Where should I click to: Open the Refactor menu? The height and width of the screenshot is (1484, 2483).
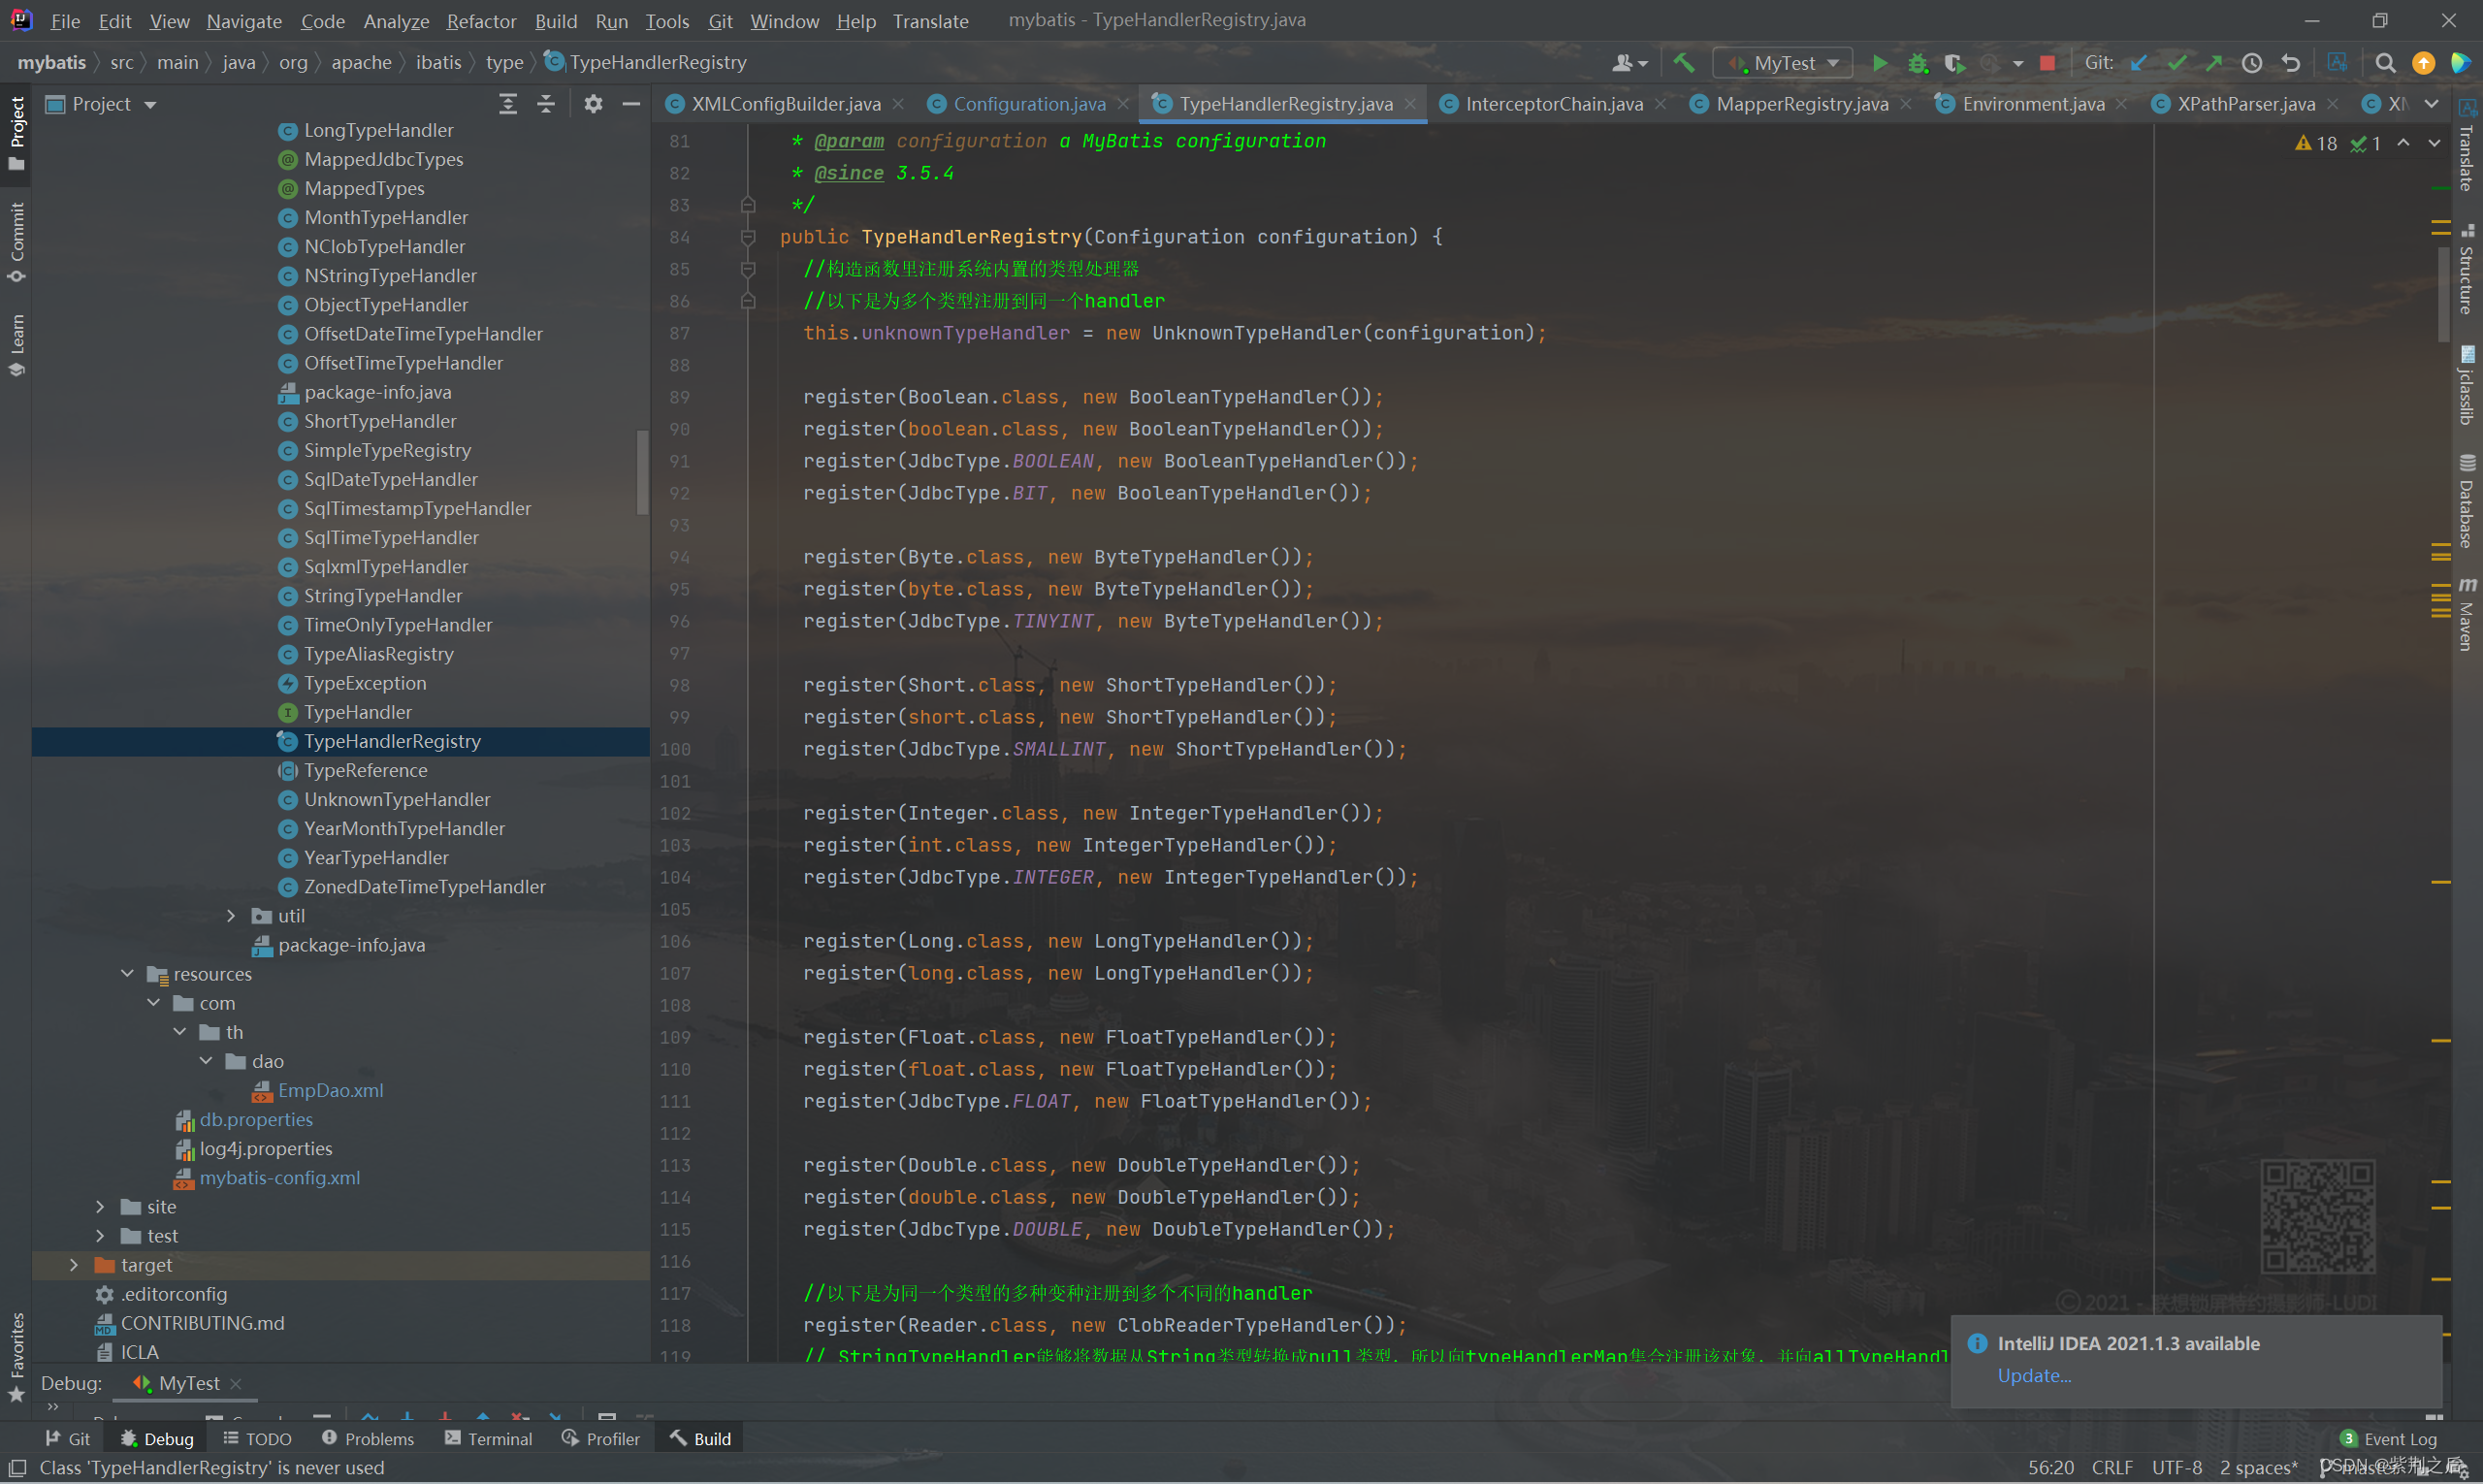click(x=481, y=21)
